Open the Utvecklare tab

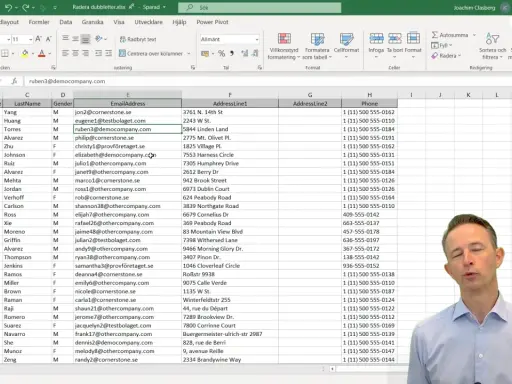(149, 22)
